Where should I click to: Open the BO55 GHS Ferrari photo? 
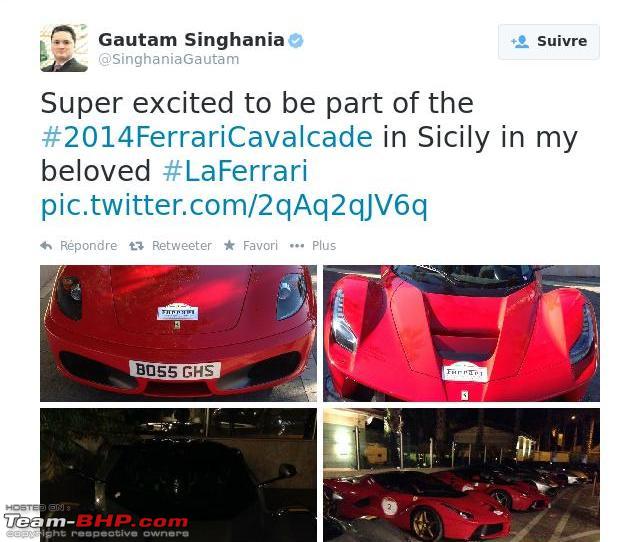[x=178, y=333]
